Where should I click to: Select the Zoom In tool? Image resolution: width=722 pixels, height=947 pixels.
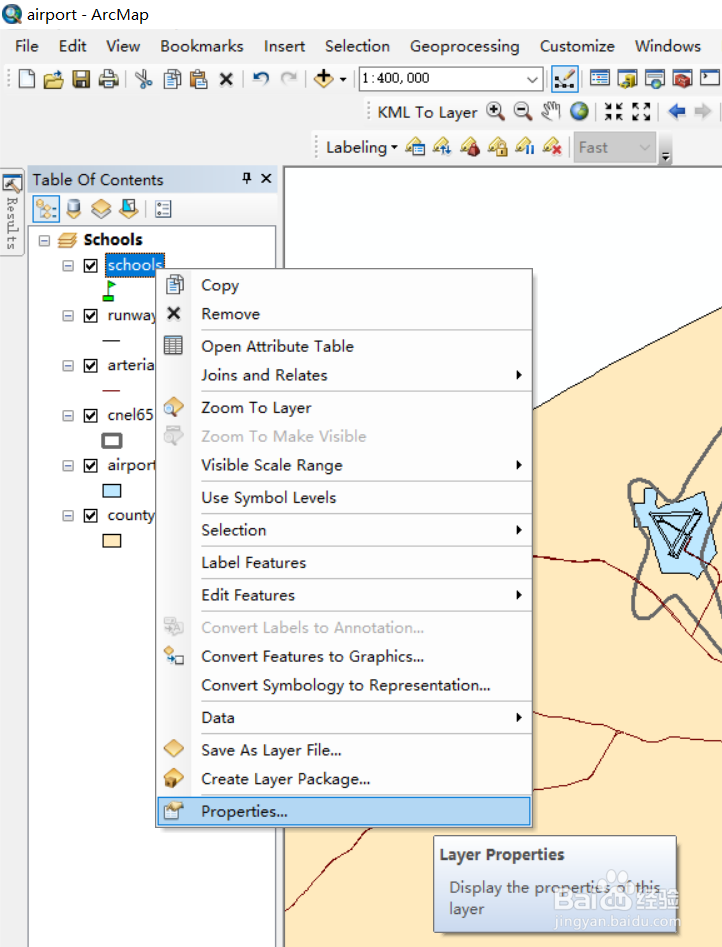point(495,111)
